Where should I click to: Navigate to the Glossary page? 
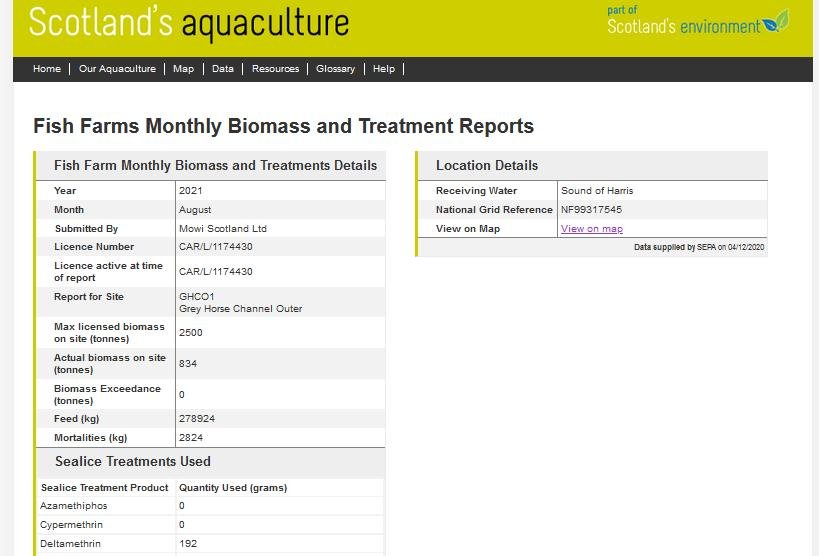point(335,69)
